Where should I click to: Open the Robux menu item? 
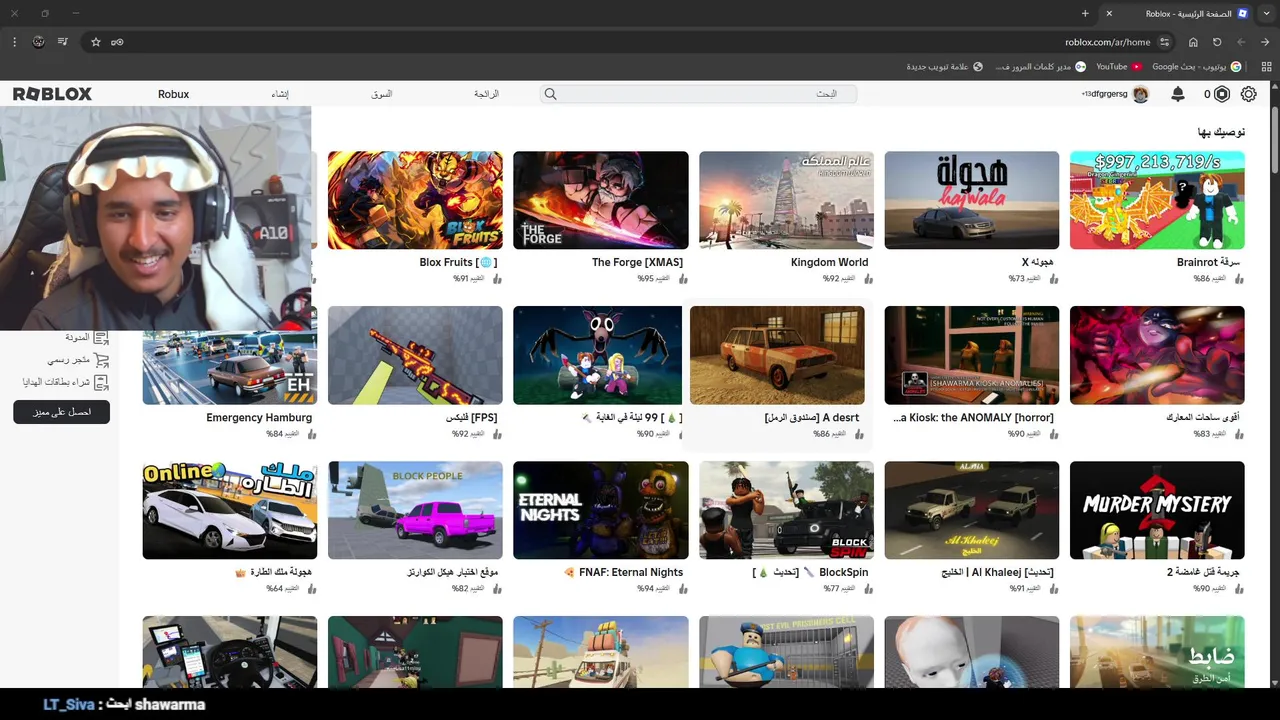[173, 94]
